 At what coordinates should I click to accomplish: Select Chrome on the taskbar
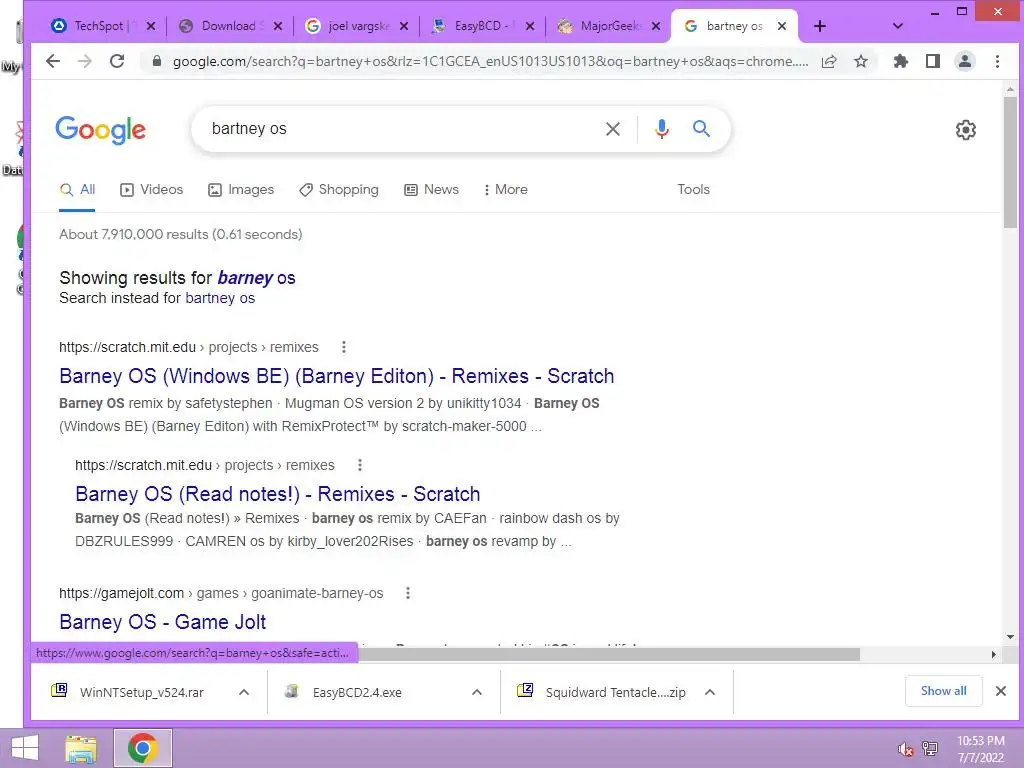click(143, 748)
